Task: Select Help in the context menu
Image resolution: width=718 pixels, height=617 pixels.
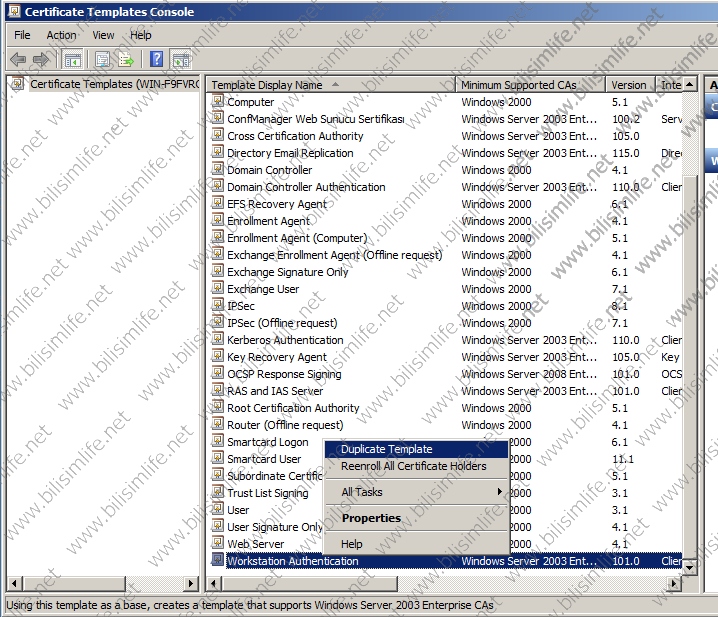Action: click(416, 544)
